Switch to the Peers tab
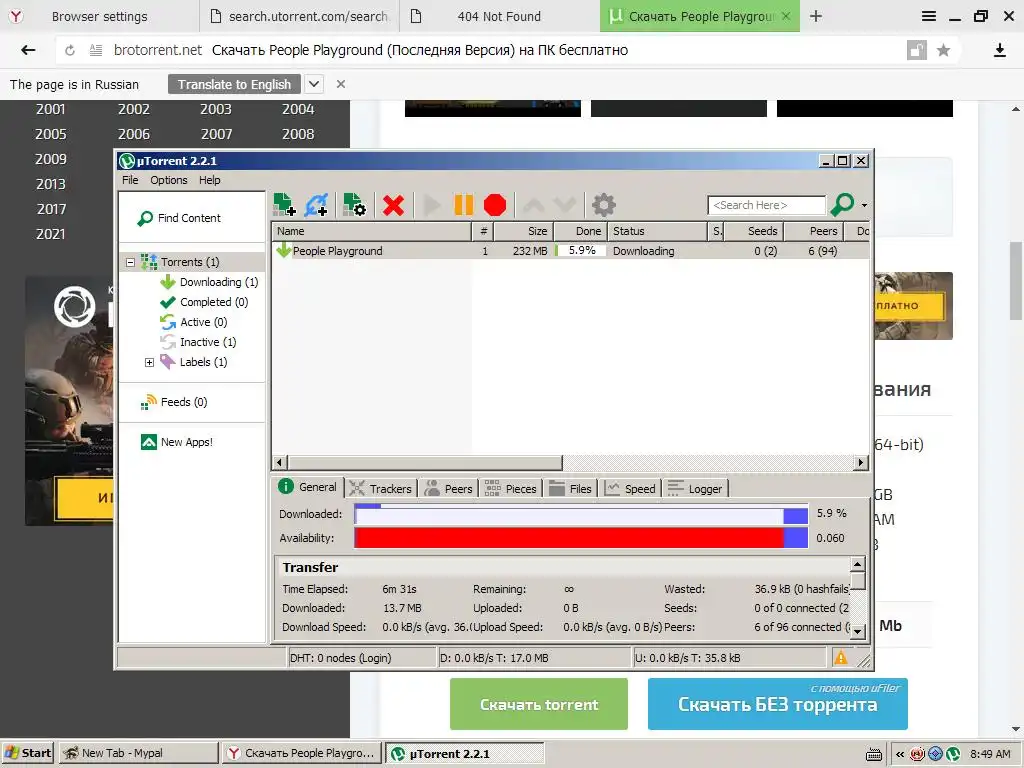 pyautogui.click(x=449, y=488)
